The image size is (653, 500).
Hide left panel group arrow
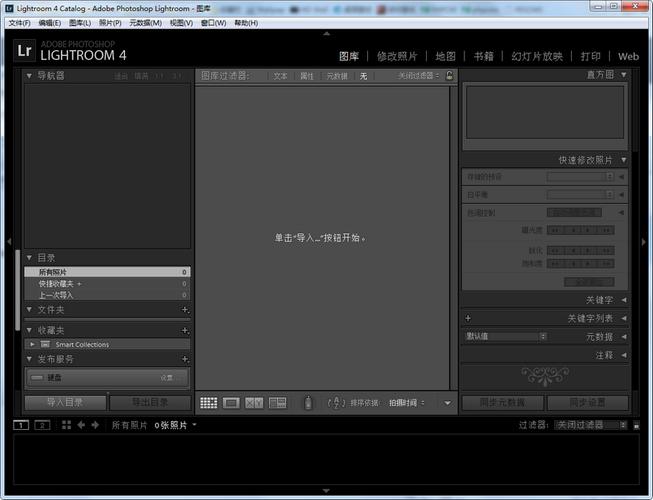[x=9, y=241]
